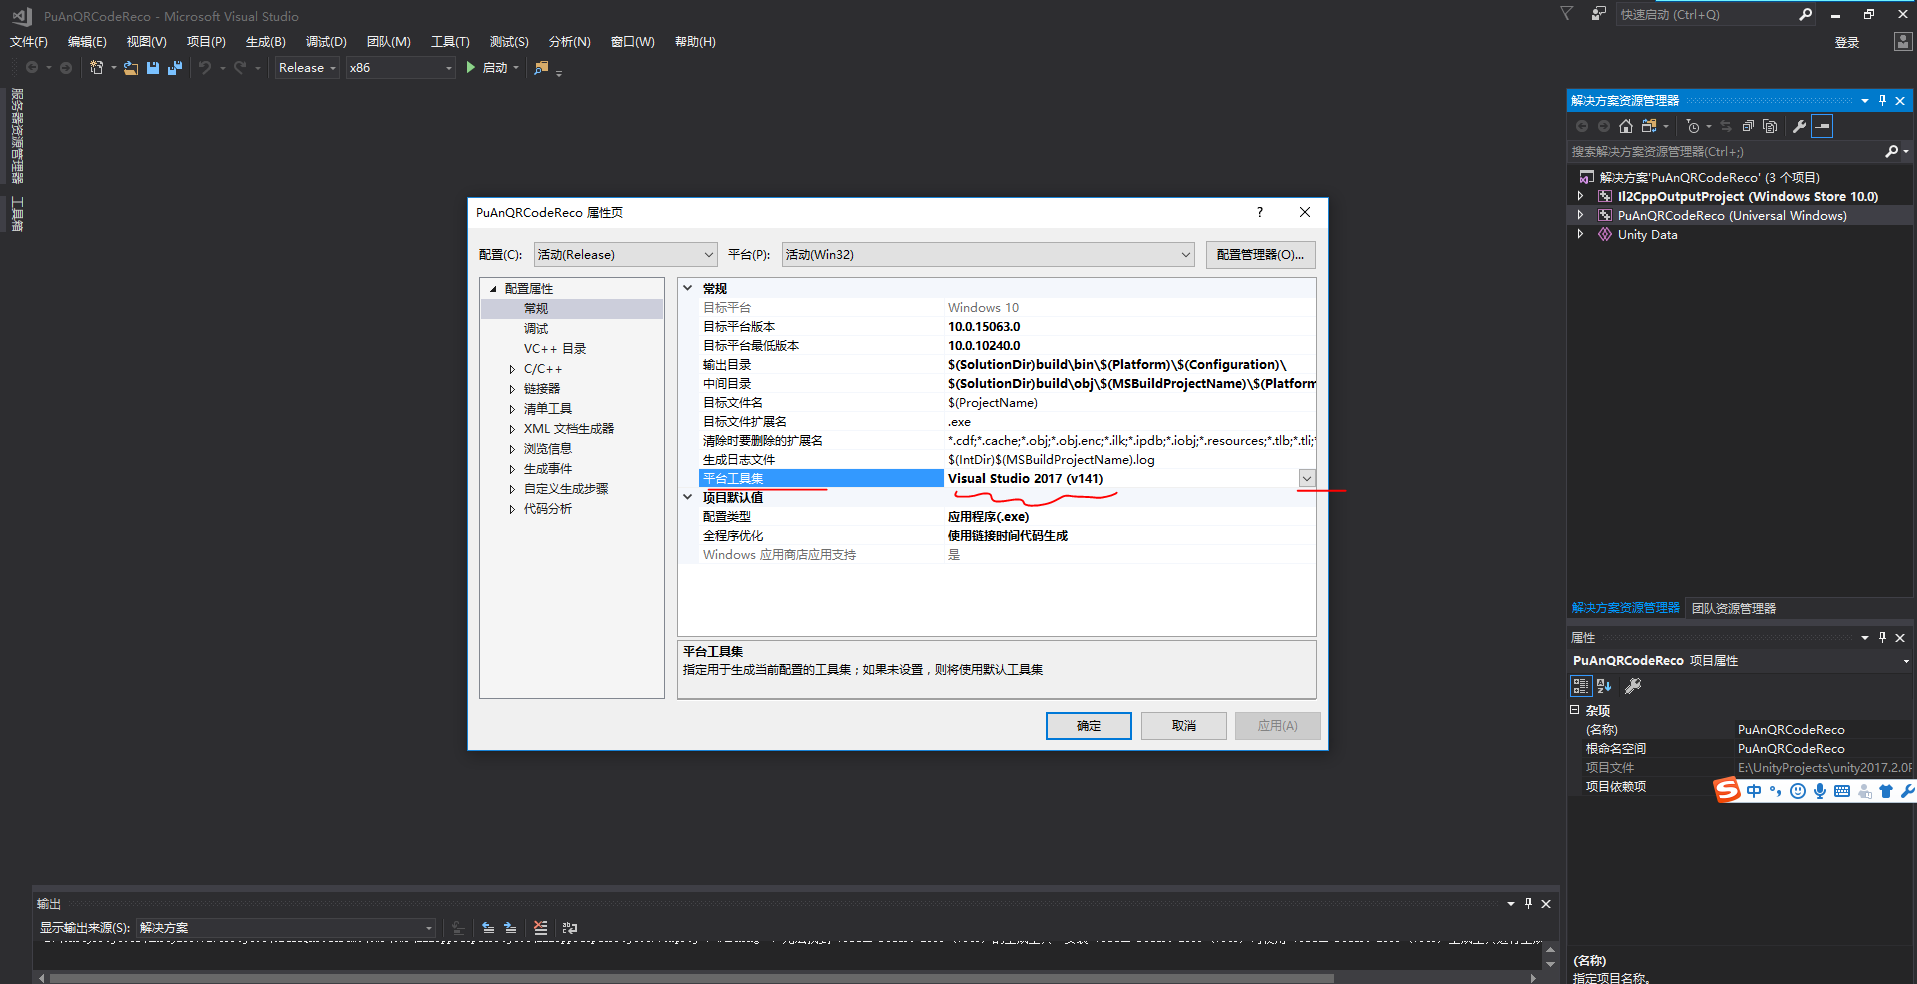Screen dimensions: 1917x984
Task: Open a file using the Open File toolbar icon
Action: click(x=131, y=67)
